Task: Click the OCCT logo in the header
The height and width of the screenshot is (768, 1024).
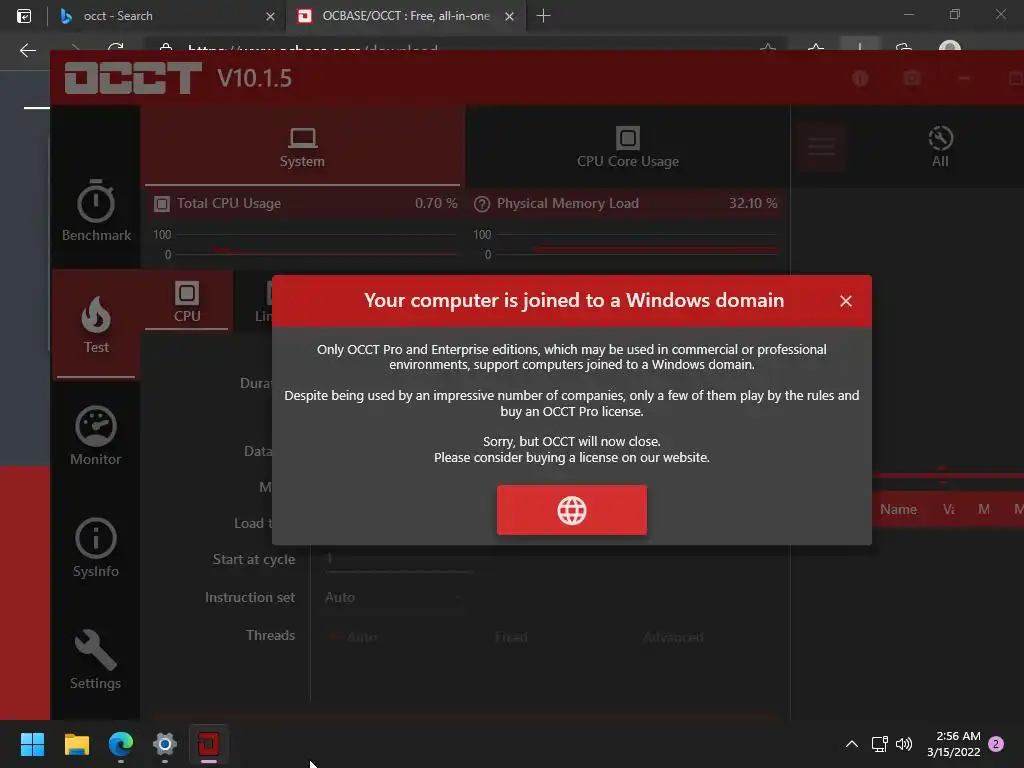Action: pos(133,78)
